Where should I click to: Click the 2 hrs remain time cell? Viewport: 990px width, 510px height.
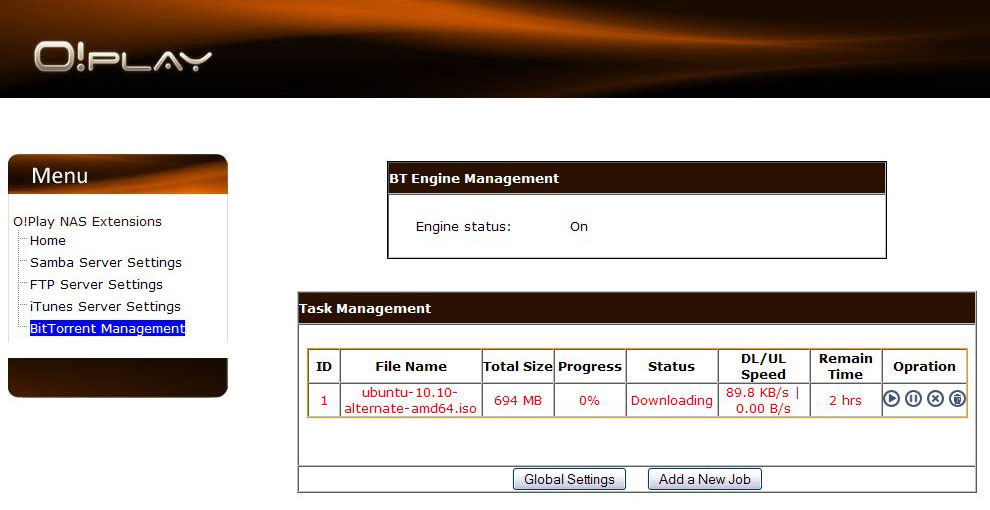(x=845, y=400)
